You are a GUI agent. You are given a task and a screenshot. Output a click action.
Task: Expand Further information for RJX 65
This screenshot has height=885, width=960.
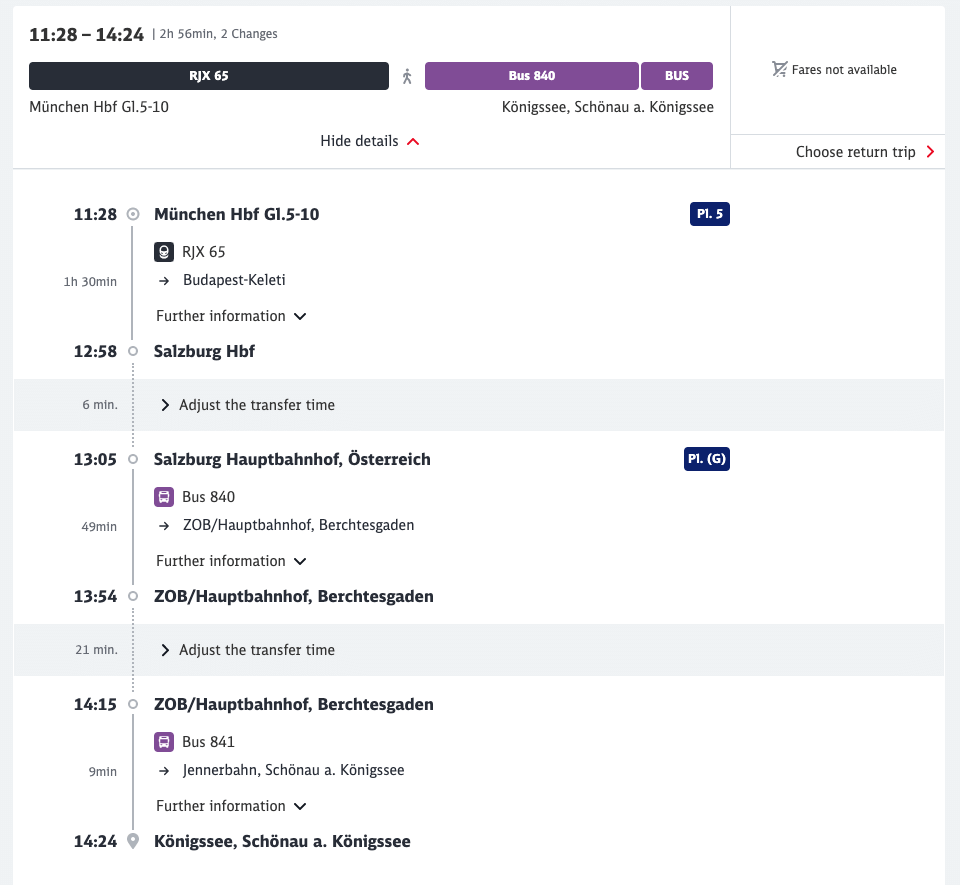(231, 316)
